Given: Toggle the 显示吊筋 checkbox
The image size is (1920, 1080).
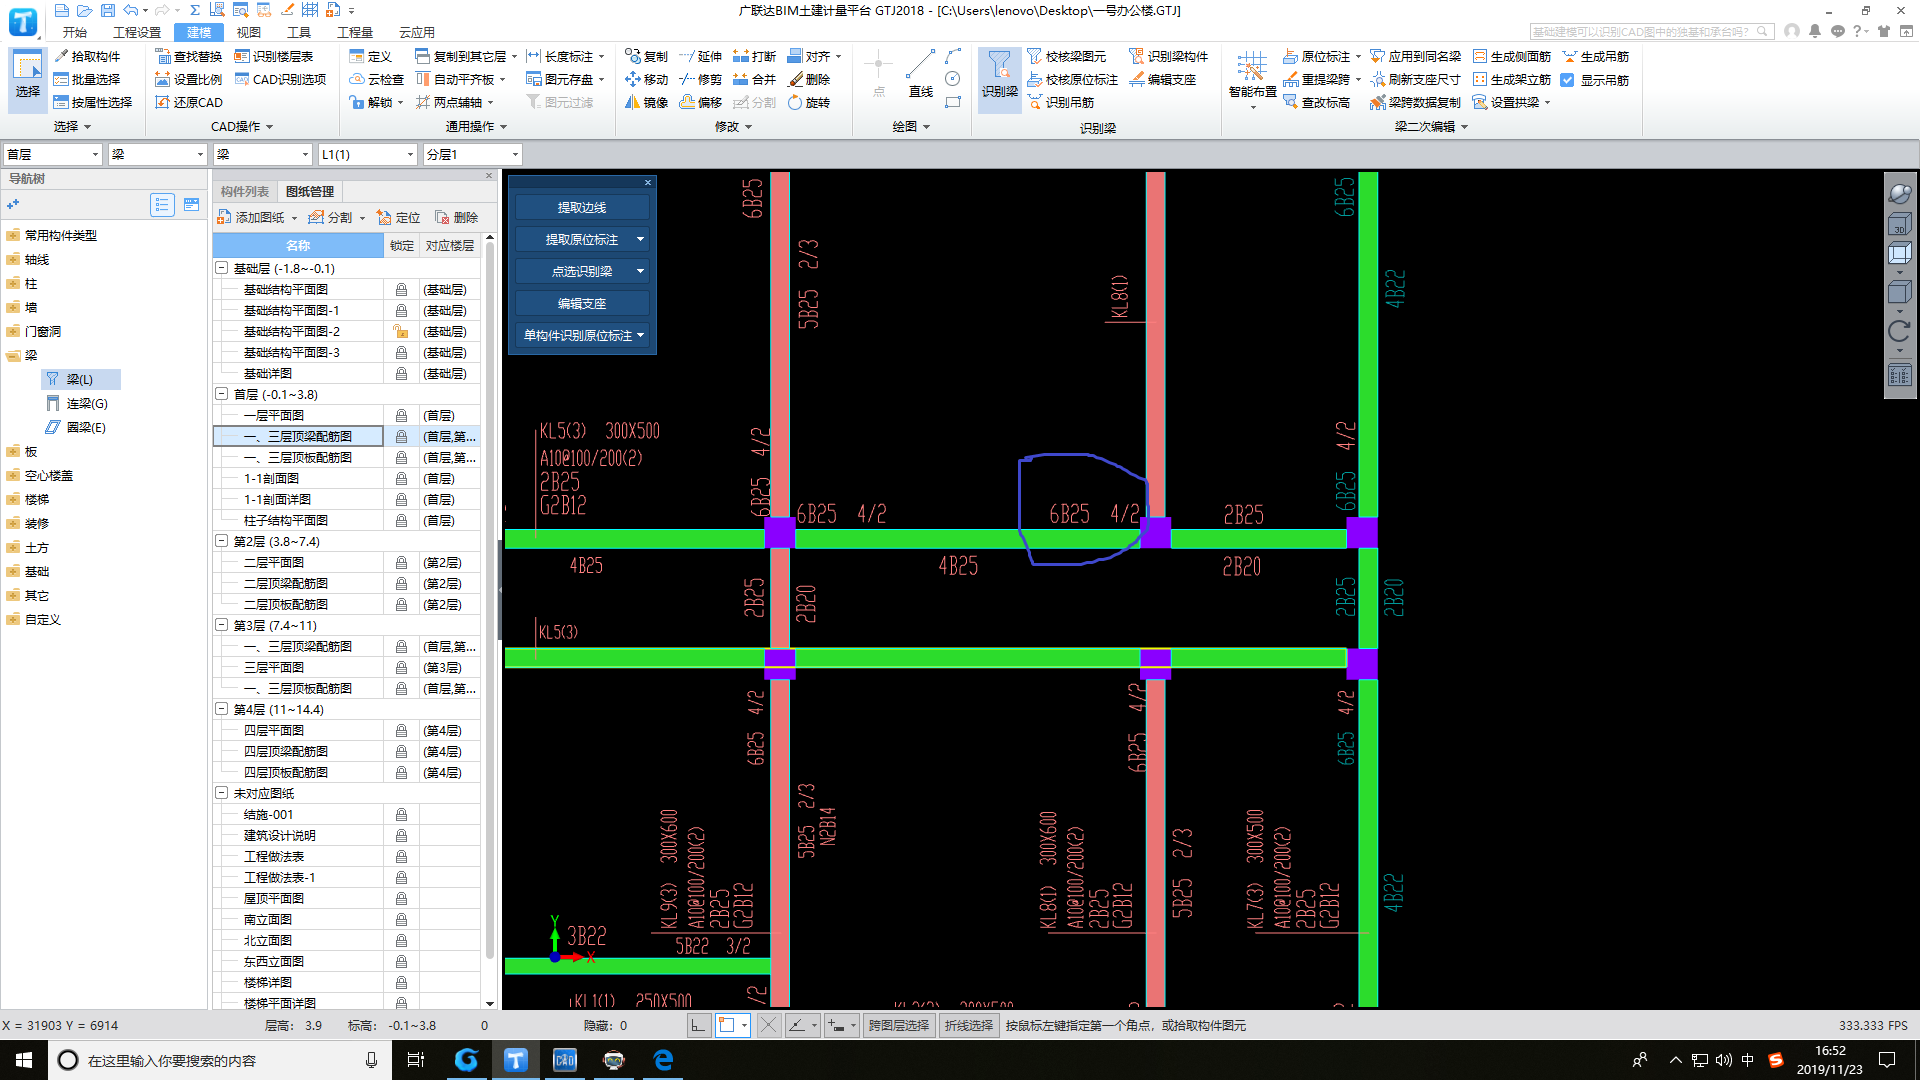Looking at the screenshot, I should click(1568, 80).
